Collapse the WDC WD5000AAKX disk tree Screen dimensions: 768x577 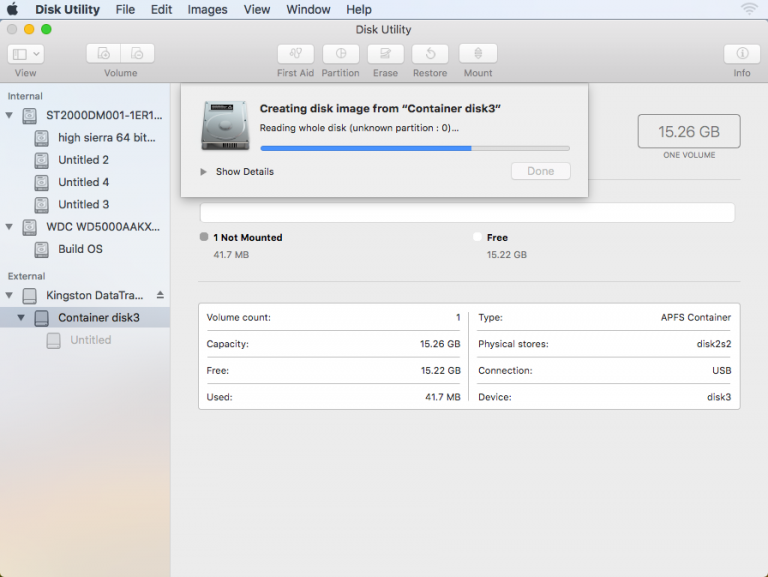point(9,227)
